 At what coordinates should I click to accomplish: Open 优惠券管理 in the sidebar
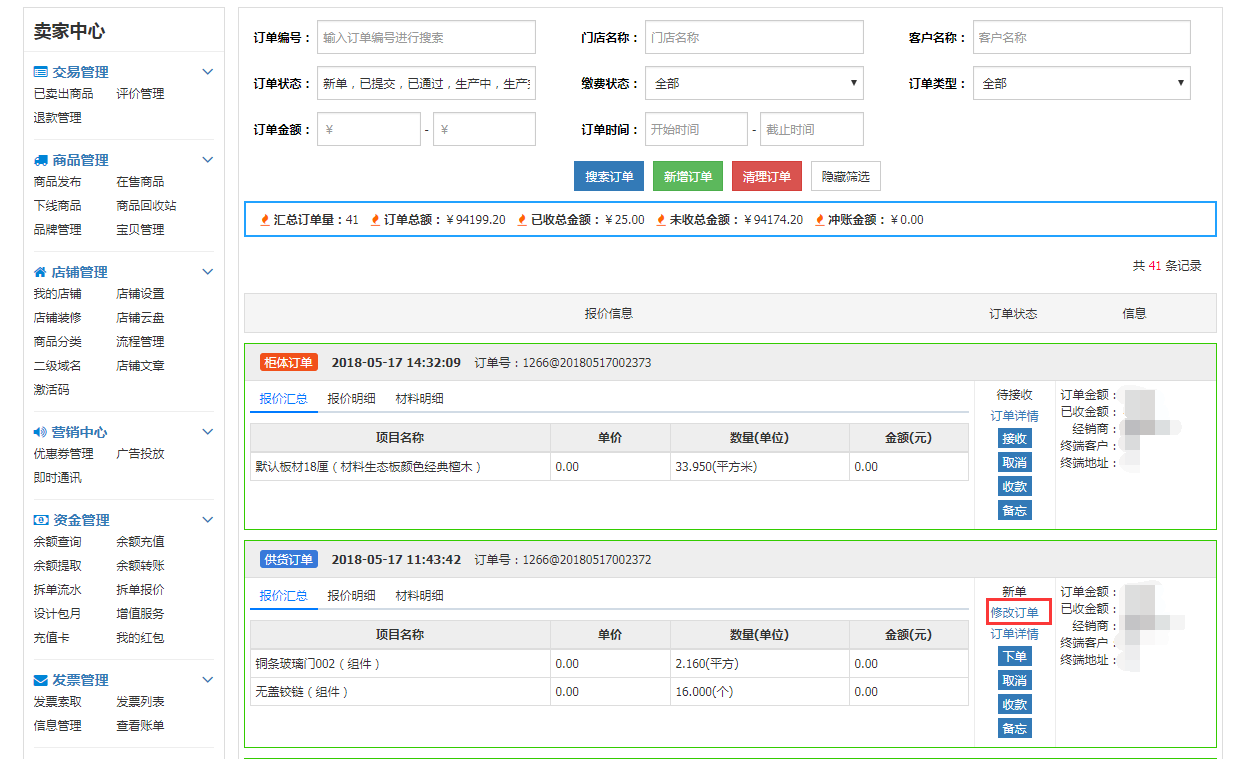point(63,454)
